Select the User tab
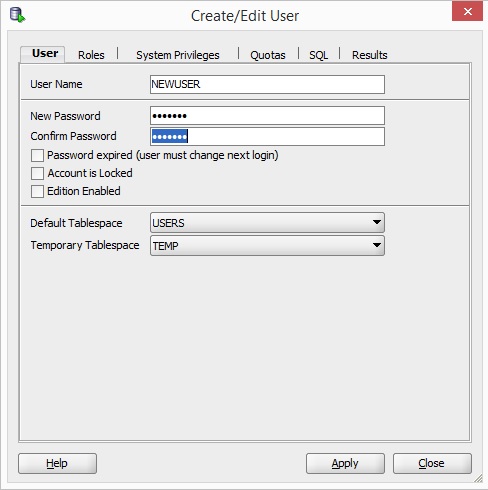Screen dimensions: 488x490 tap(45, 53)
